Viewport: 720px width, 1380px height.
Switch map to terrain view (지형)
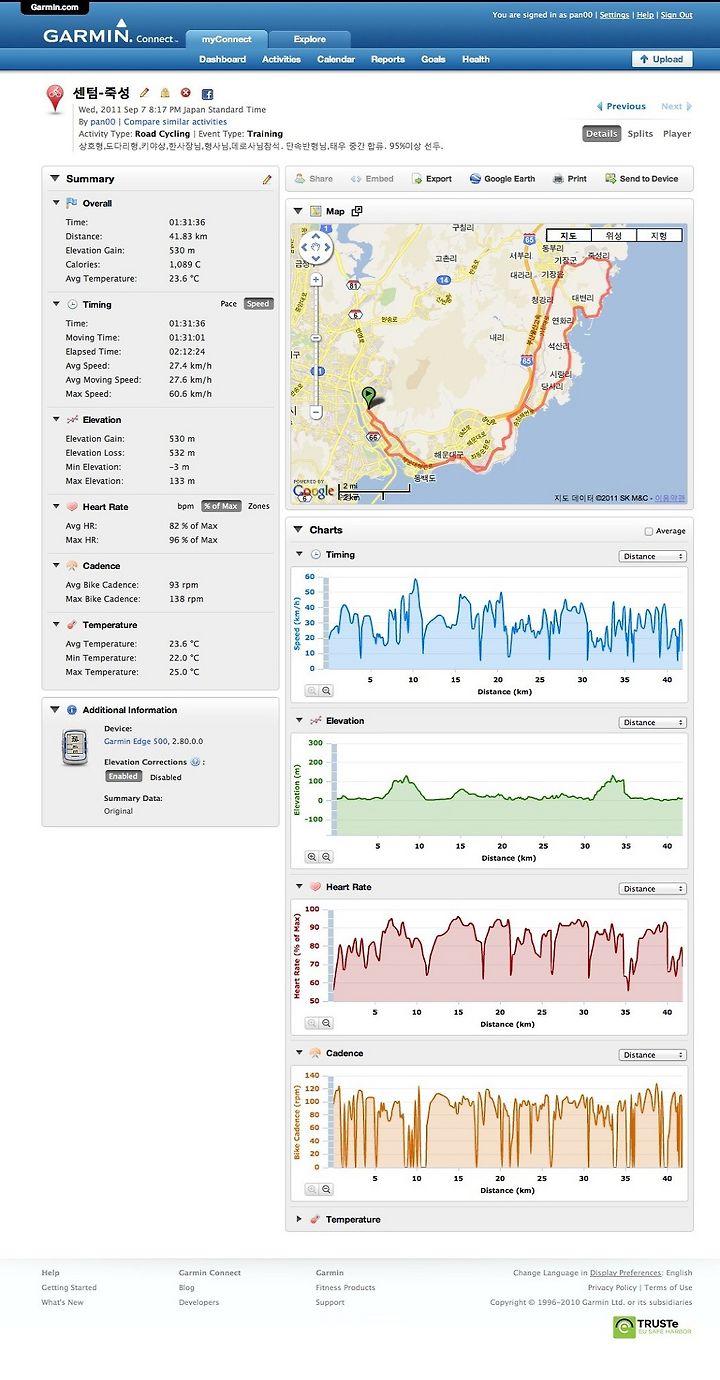tap(659, 235)
